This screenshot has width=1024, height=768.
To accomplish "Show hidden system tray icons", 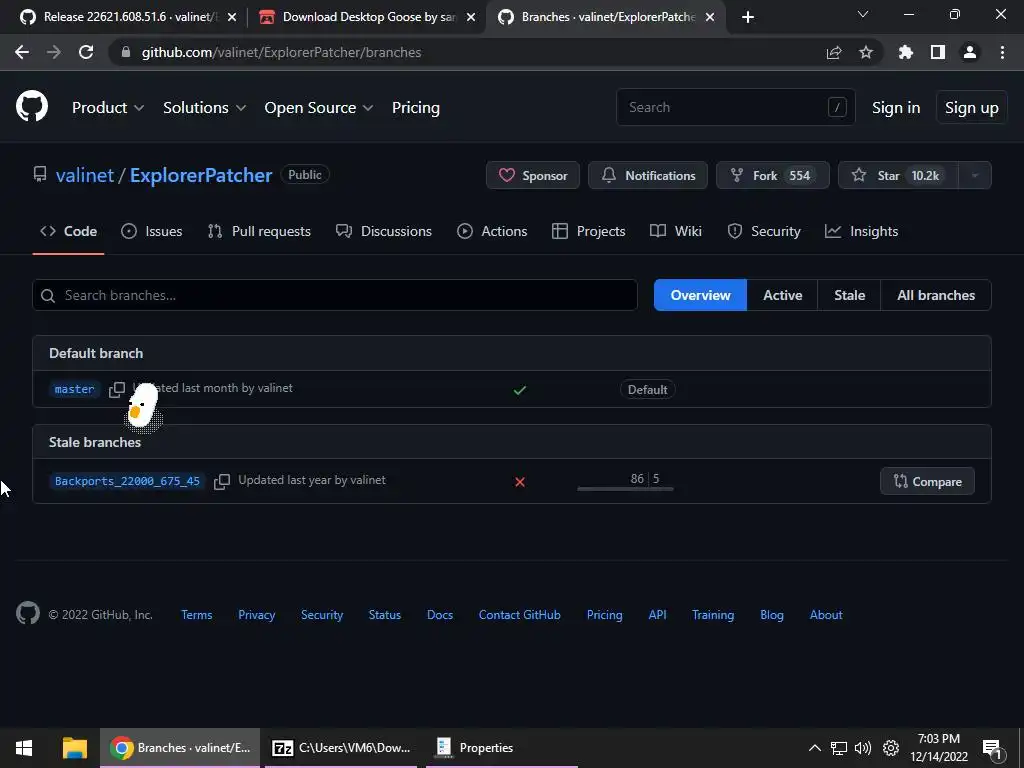I will (815, 748).
